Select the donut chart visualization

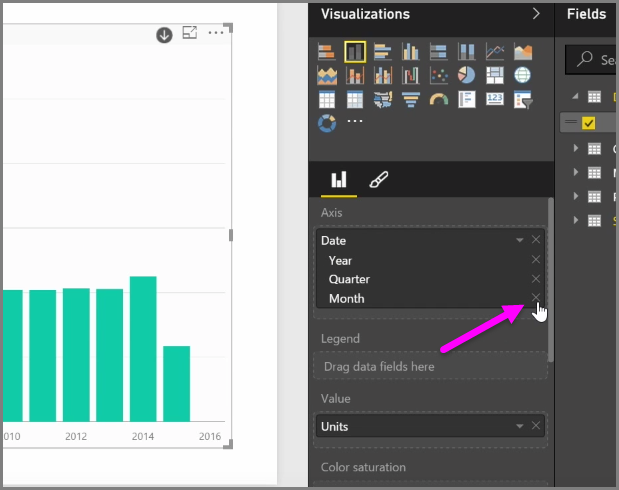[x=326, y=123]
